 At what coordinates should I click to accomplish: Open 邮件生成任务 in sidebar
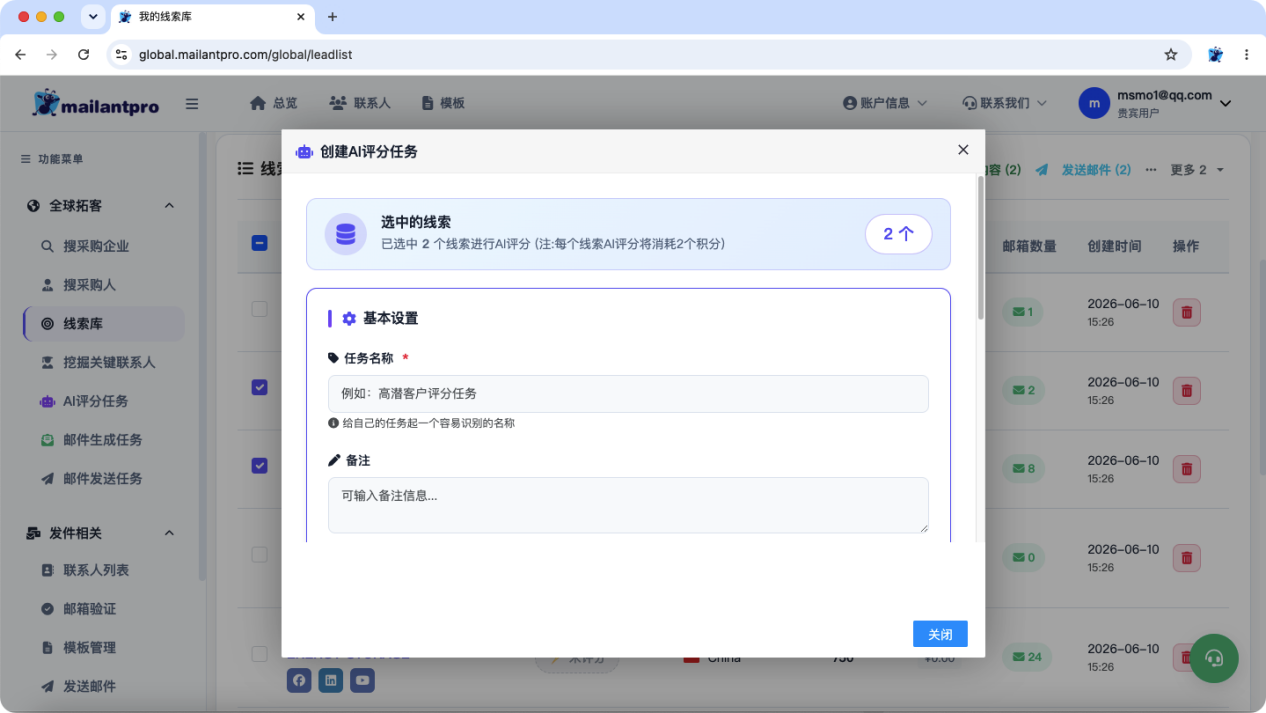103,439
